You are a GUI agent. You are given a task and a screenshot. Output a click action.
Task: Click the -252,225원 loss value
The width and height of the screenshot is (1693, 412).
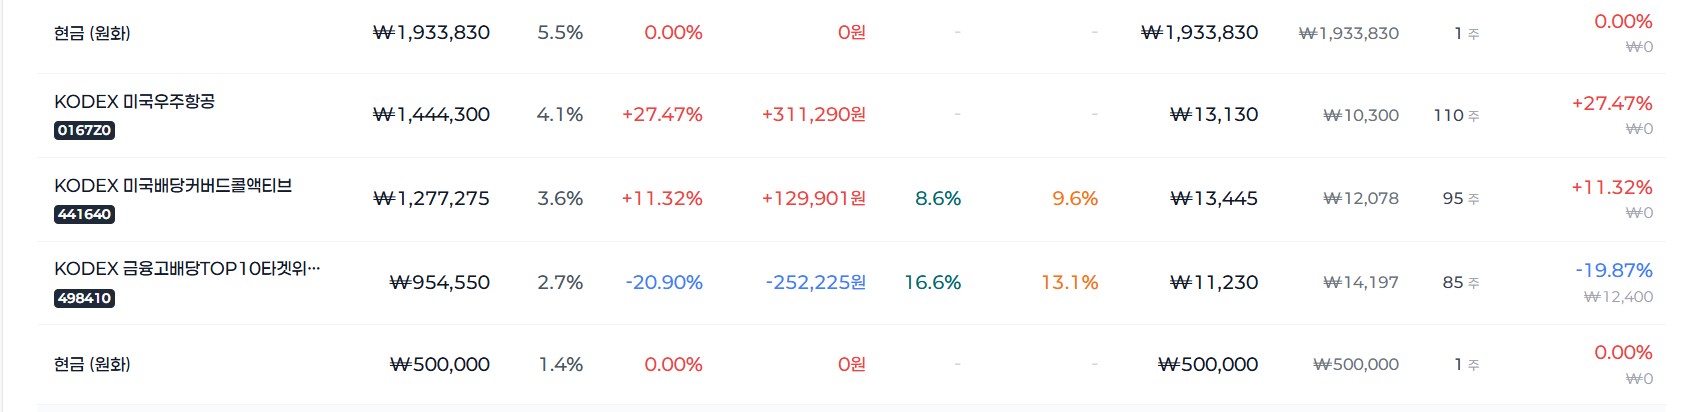[x=816, y=282]
